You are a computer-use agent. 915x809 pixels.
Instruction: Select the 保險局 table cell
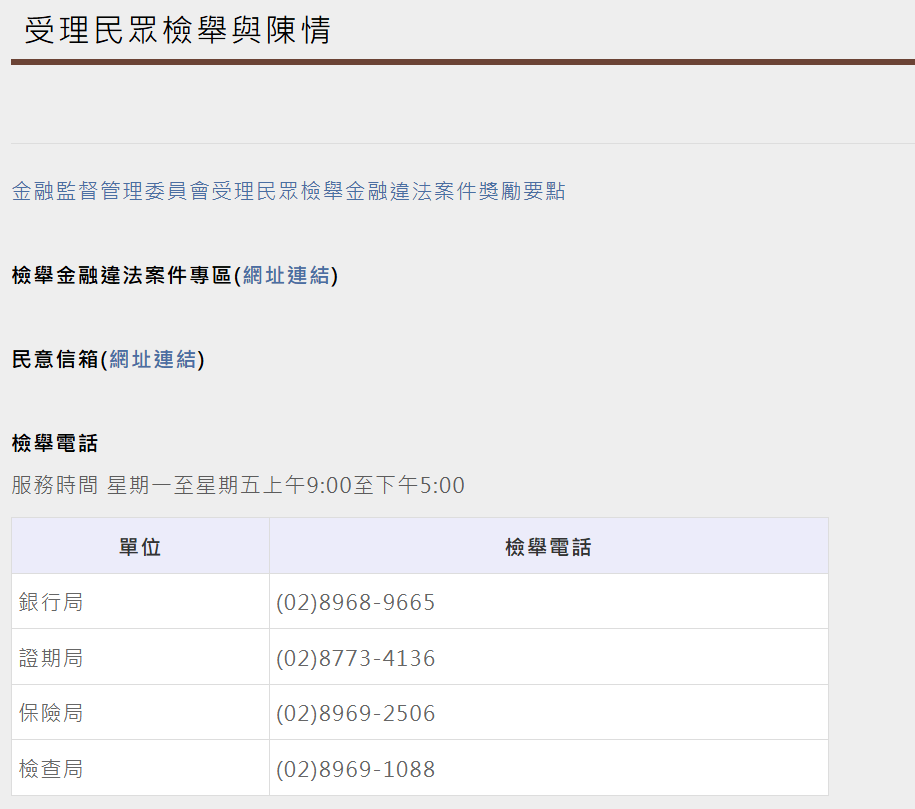[x=140, y=713]
